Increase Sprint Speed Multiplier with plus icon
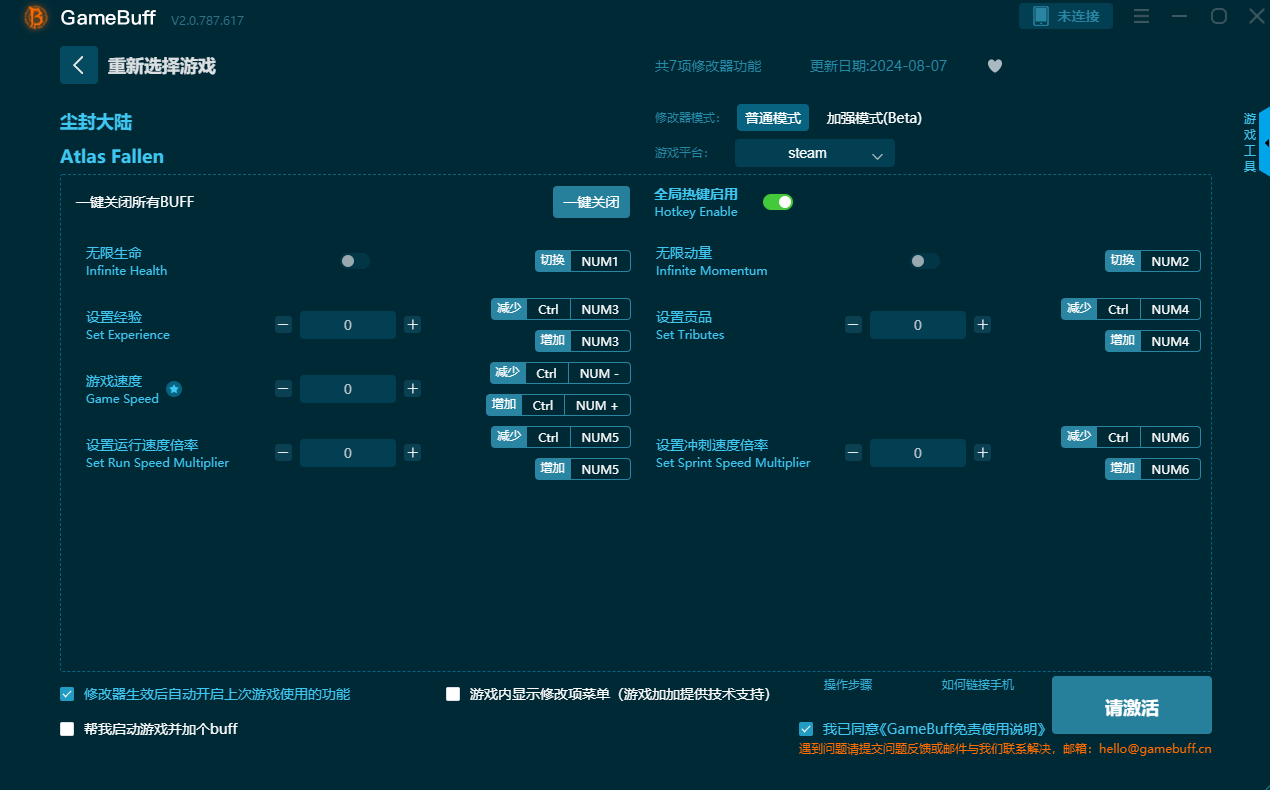Screen dimensions: 1270x790 click(982, 453)
